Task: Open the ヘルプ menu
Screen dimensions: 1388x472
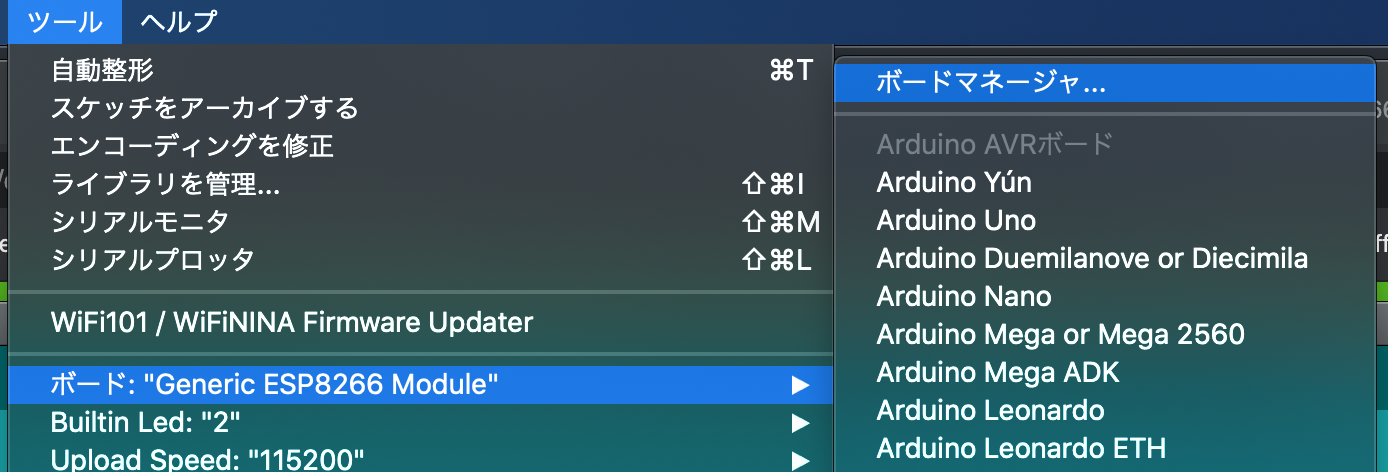Action: (178, 21)
